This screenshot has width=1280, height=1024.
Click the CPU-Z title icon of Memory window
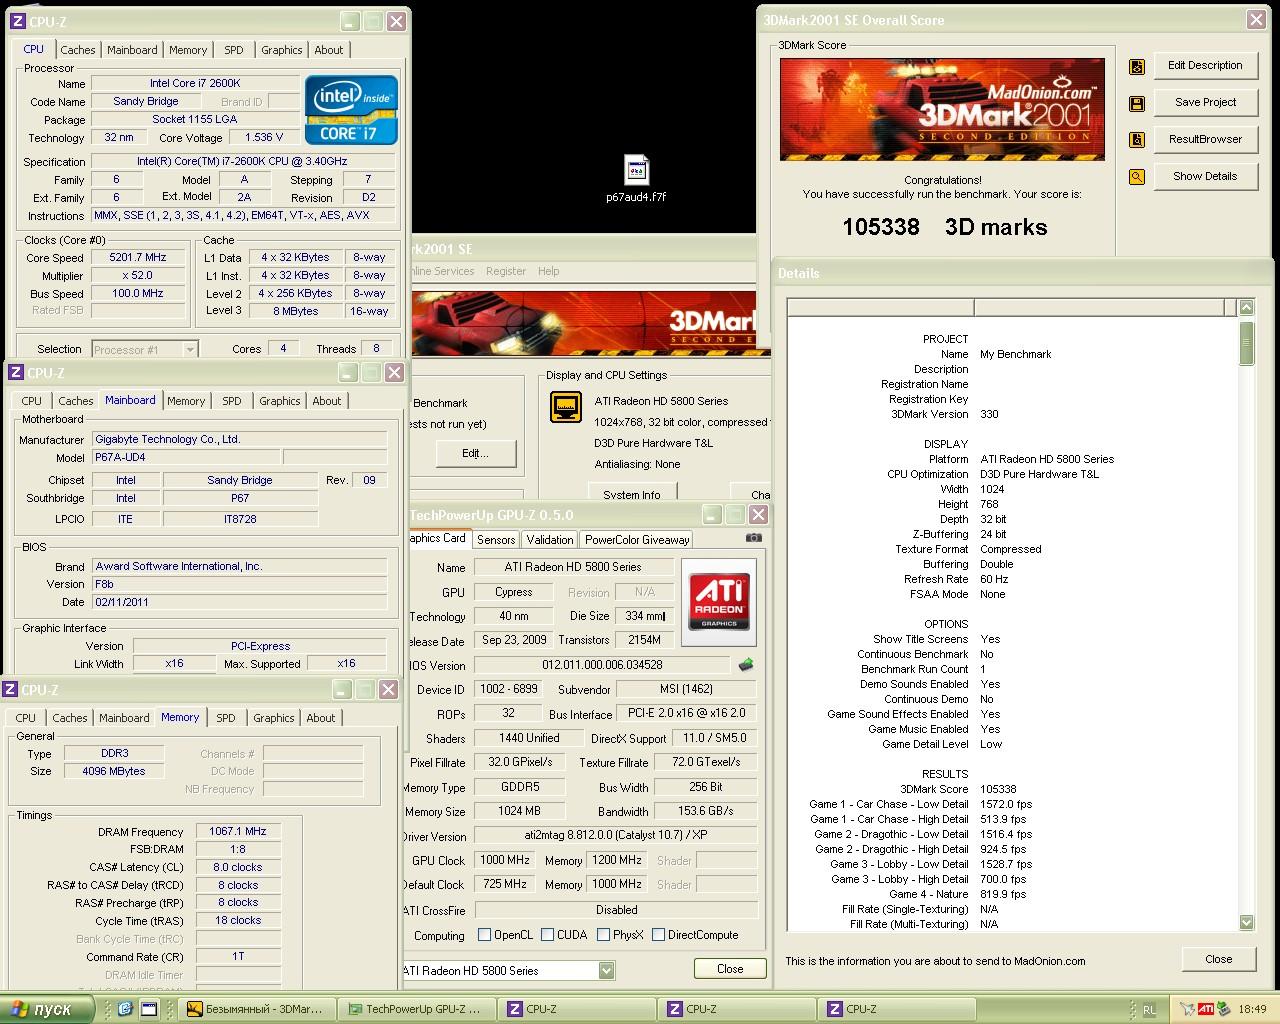[x=11, y=690]
